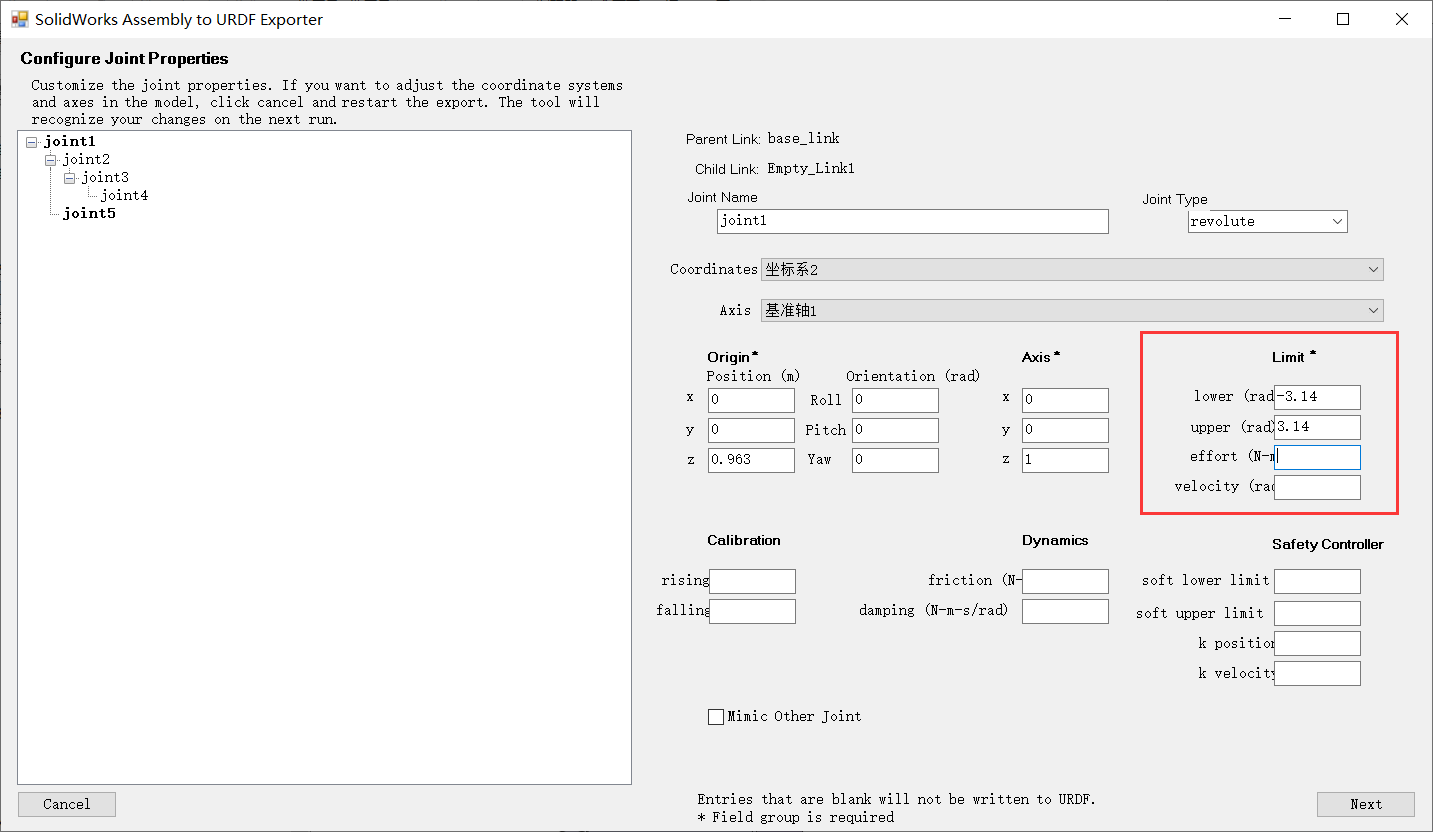1433x832 pixels.
Task: Select joint4 in the joint tree
Action: [x=124, y=196]
